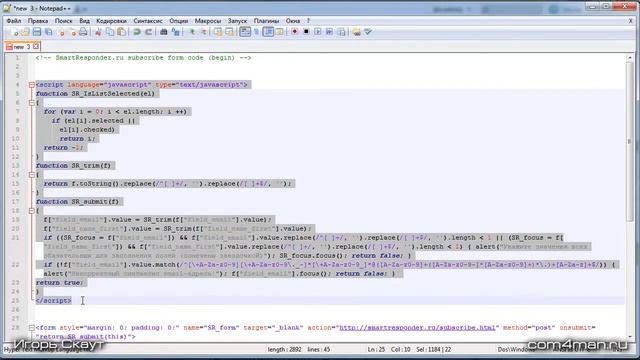This screenshot has height=360, width=640.
Task: Open the Поиск menu
Action: click(63, 21)
